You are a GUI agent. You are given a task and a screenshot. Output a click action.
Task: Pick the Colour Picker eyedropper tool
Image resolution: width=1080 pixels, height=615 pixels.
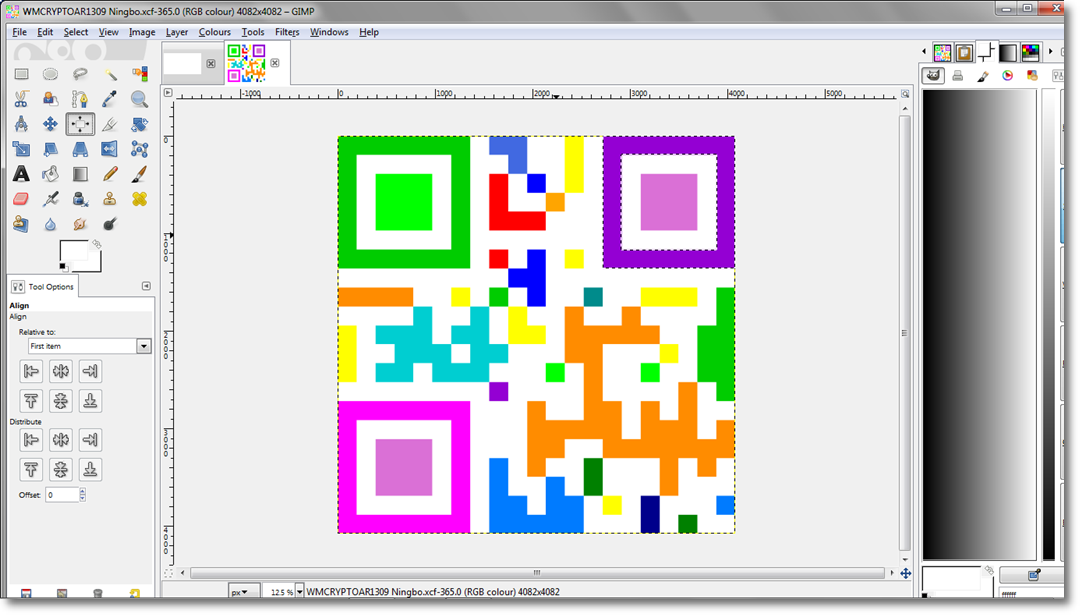[110, 99]
